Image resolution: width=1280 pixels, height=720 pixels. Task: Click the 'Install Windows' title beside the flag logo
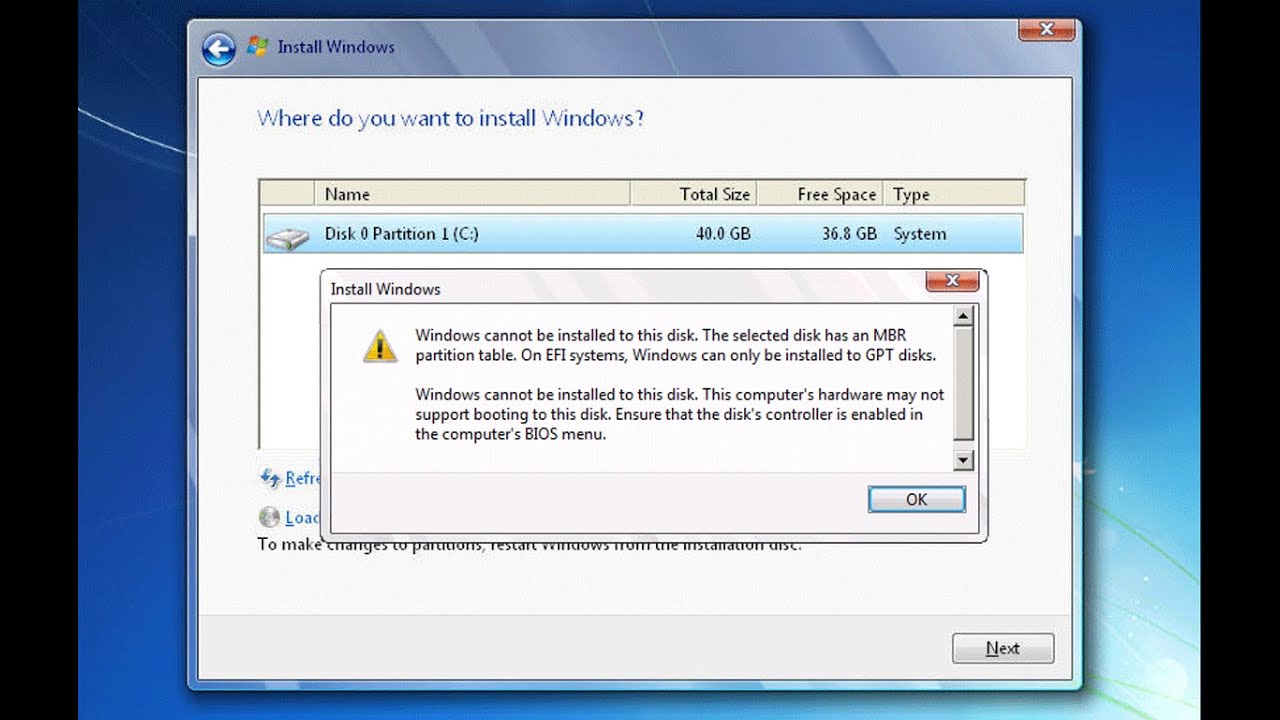pyautogui.click(x=336, y=47)
